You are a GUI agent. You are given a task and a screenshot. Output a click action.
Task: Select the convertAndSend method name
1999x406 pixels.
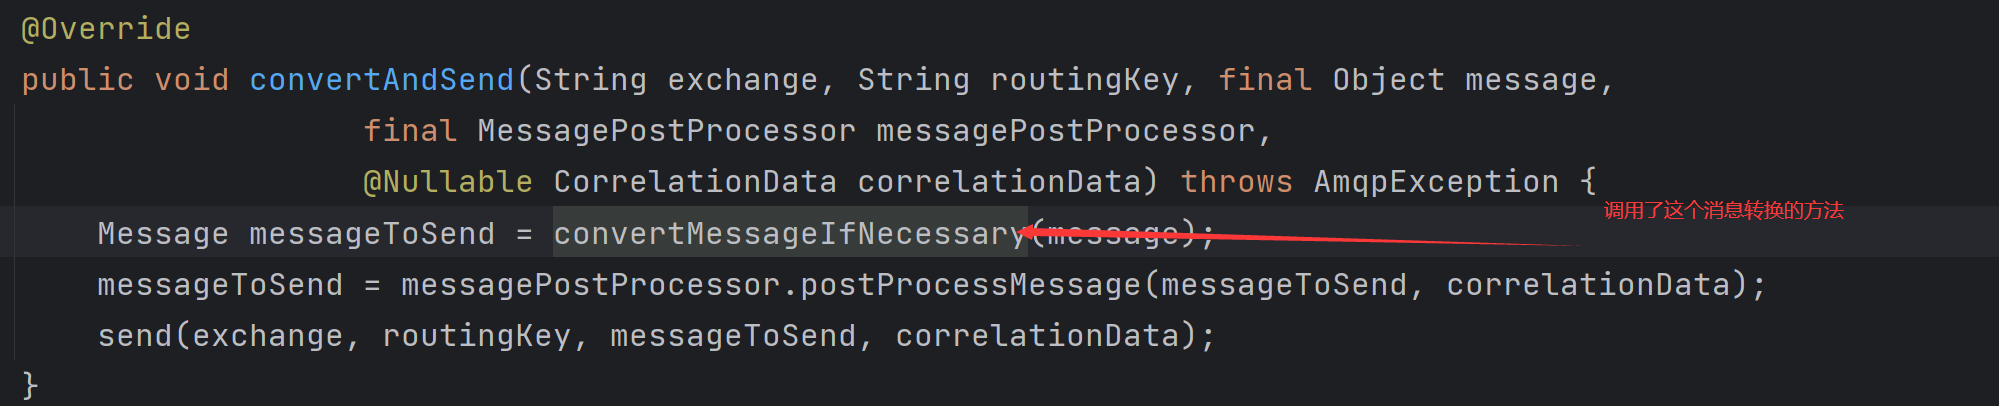[x=381, y=80]
